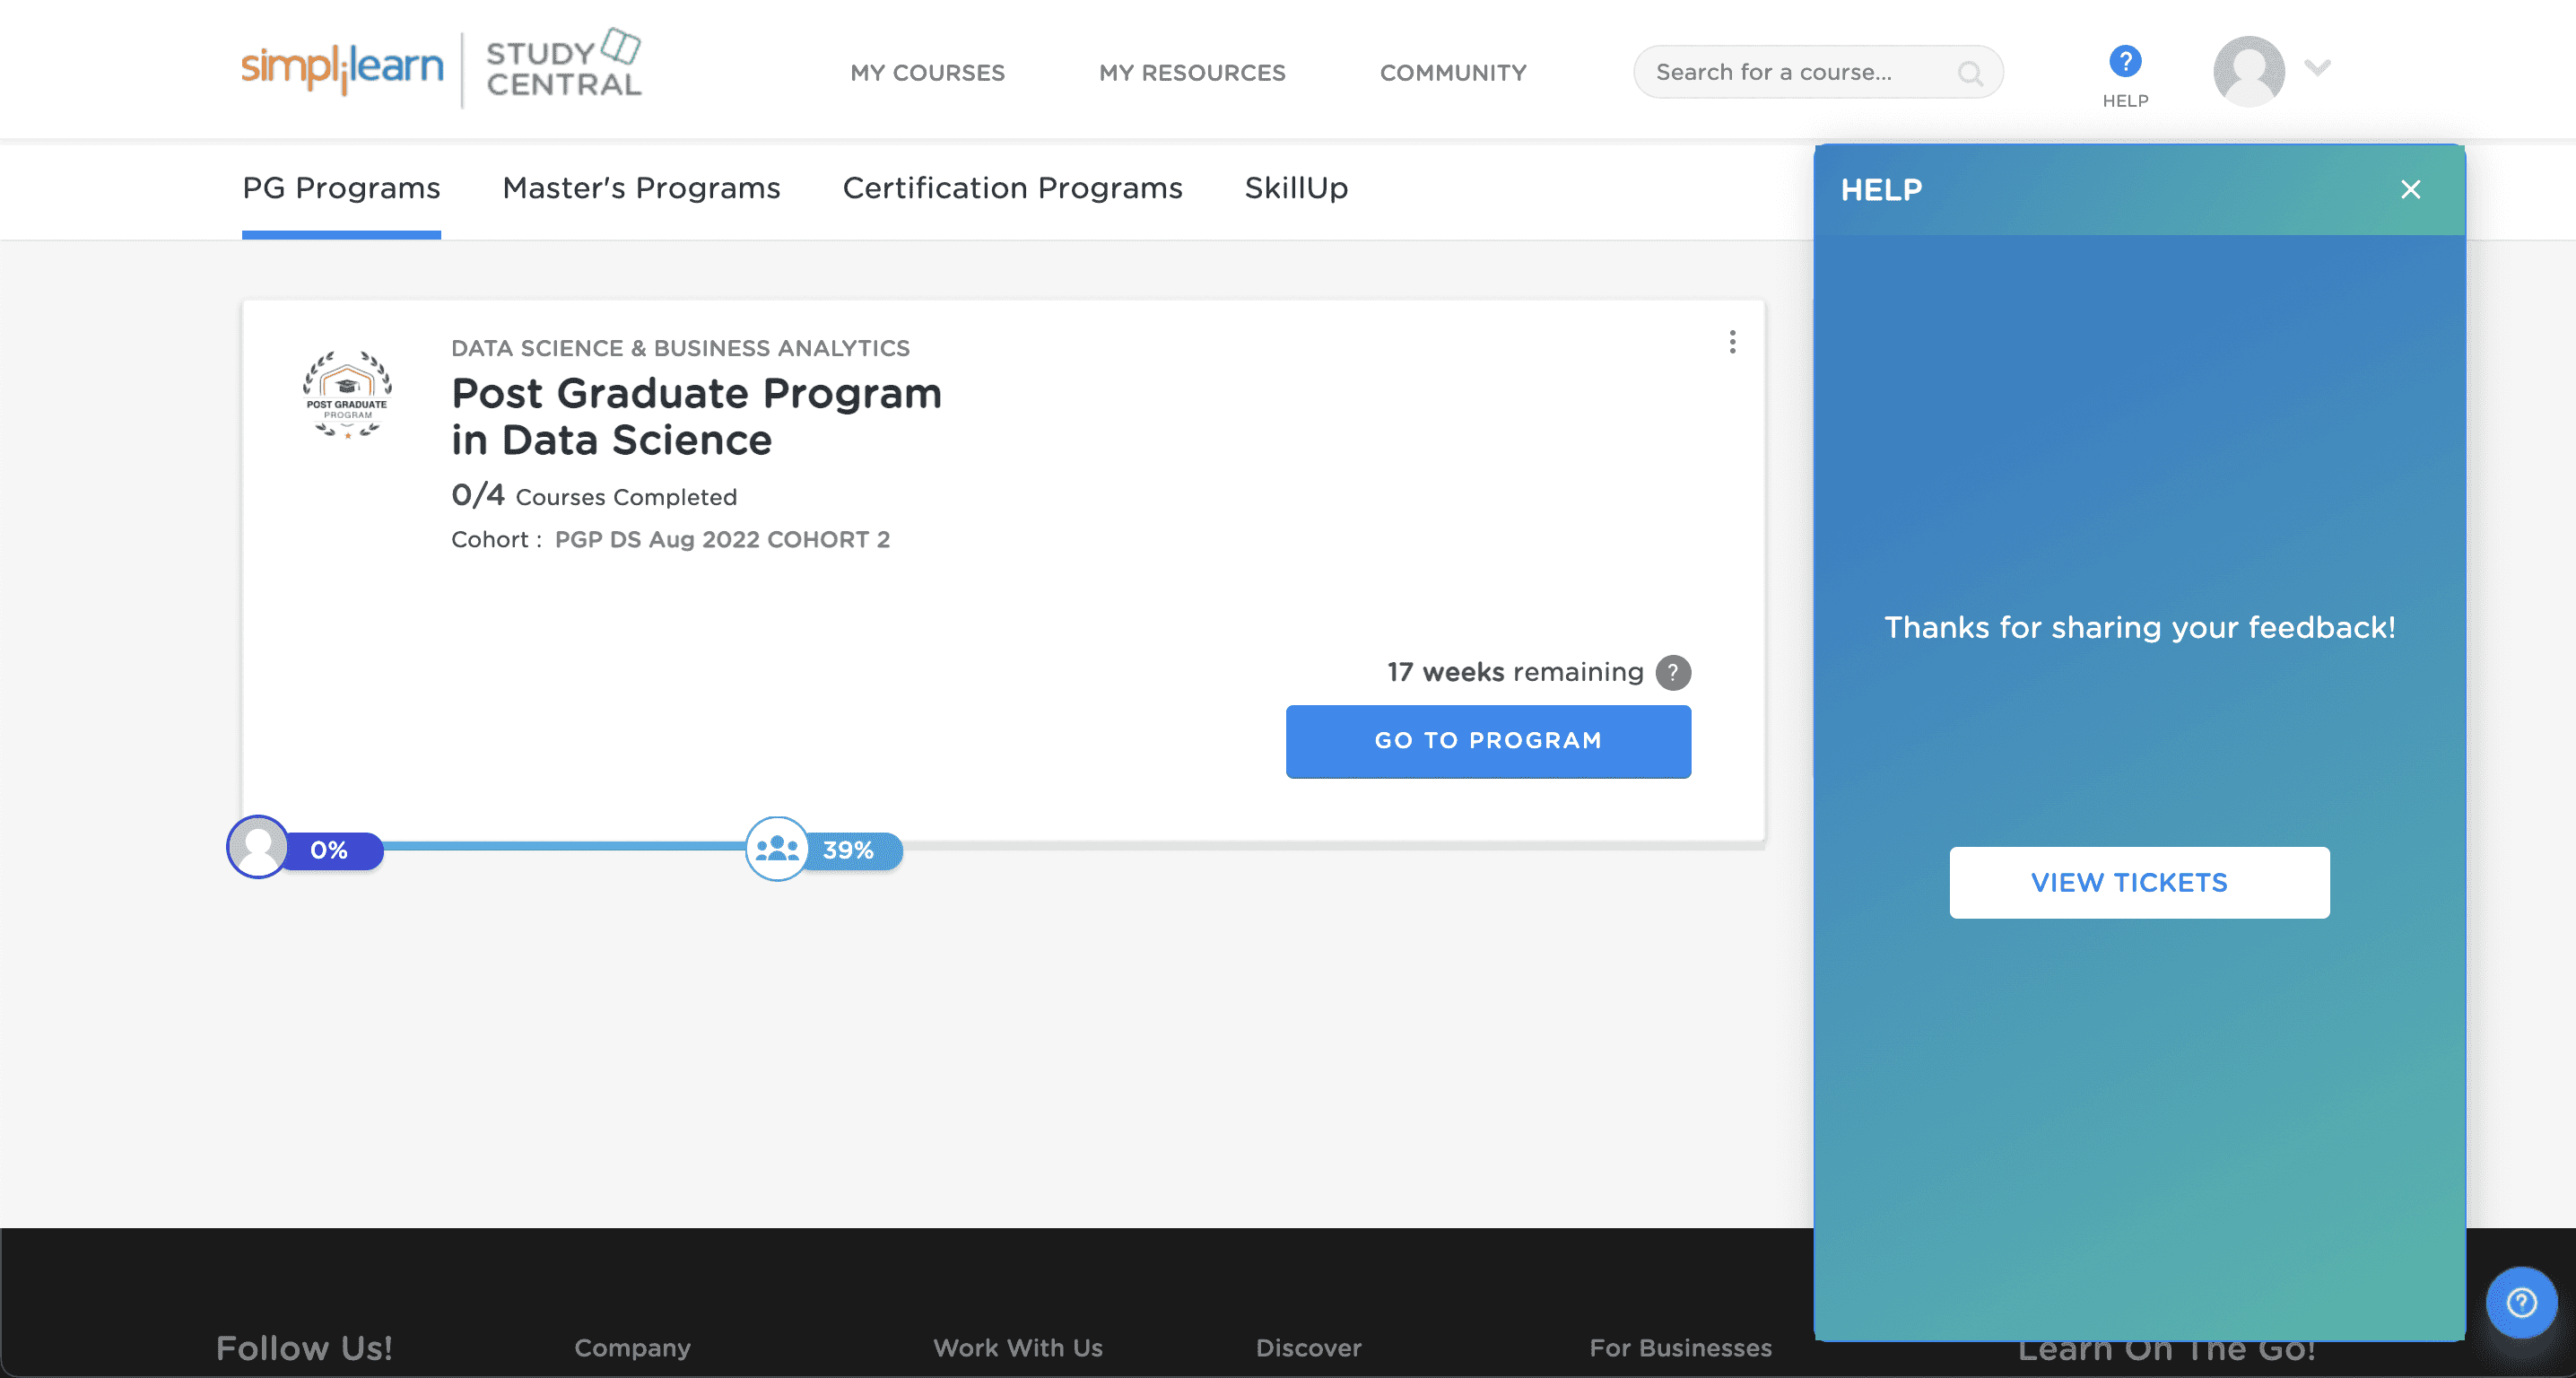Screen dimensions: 2576x1378
Task: Click the VIEW TICKETS button
Action: pyautogui.click(x=2138, y=883)
